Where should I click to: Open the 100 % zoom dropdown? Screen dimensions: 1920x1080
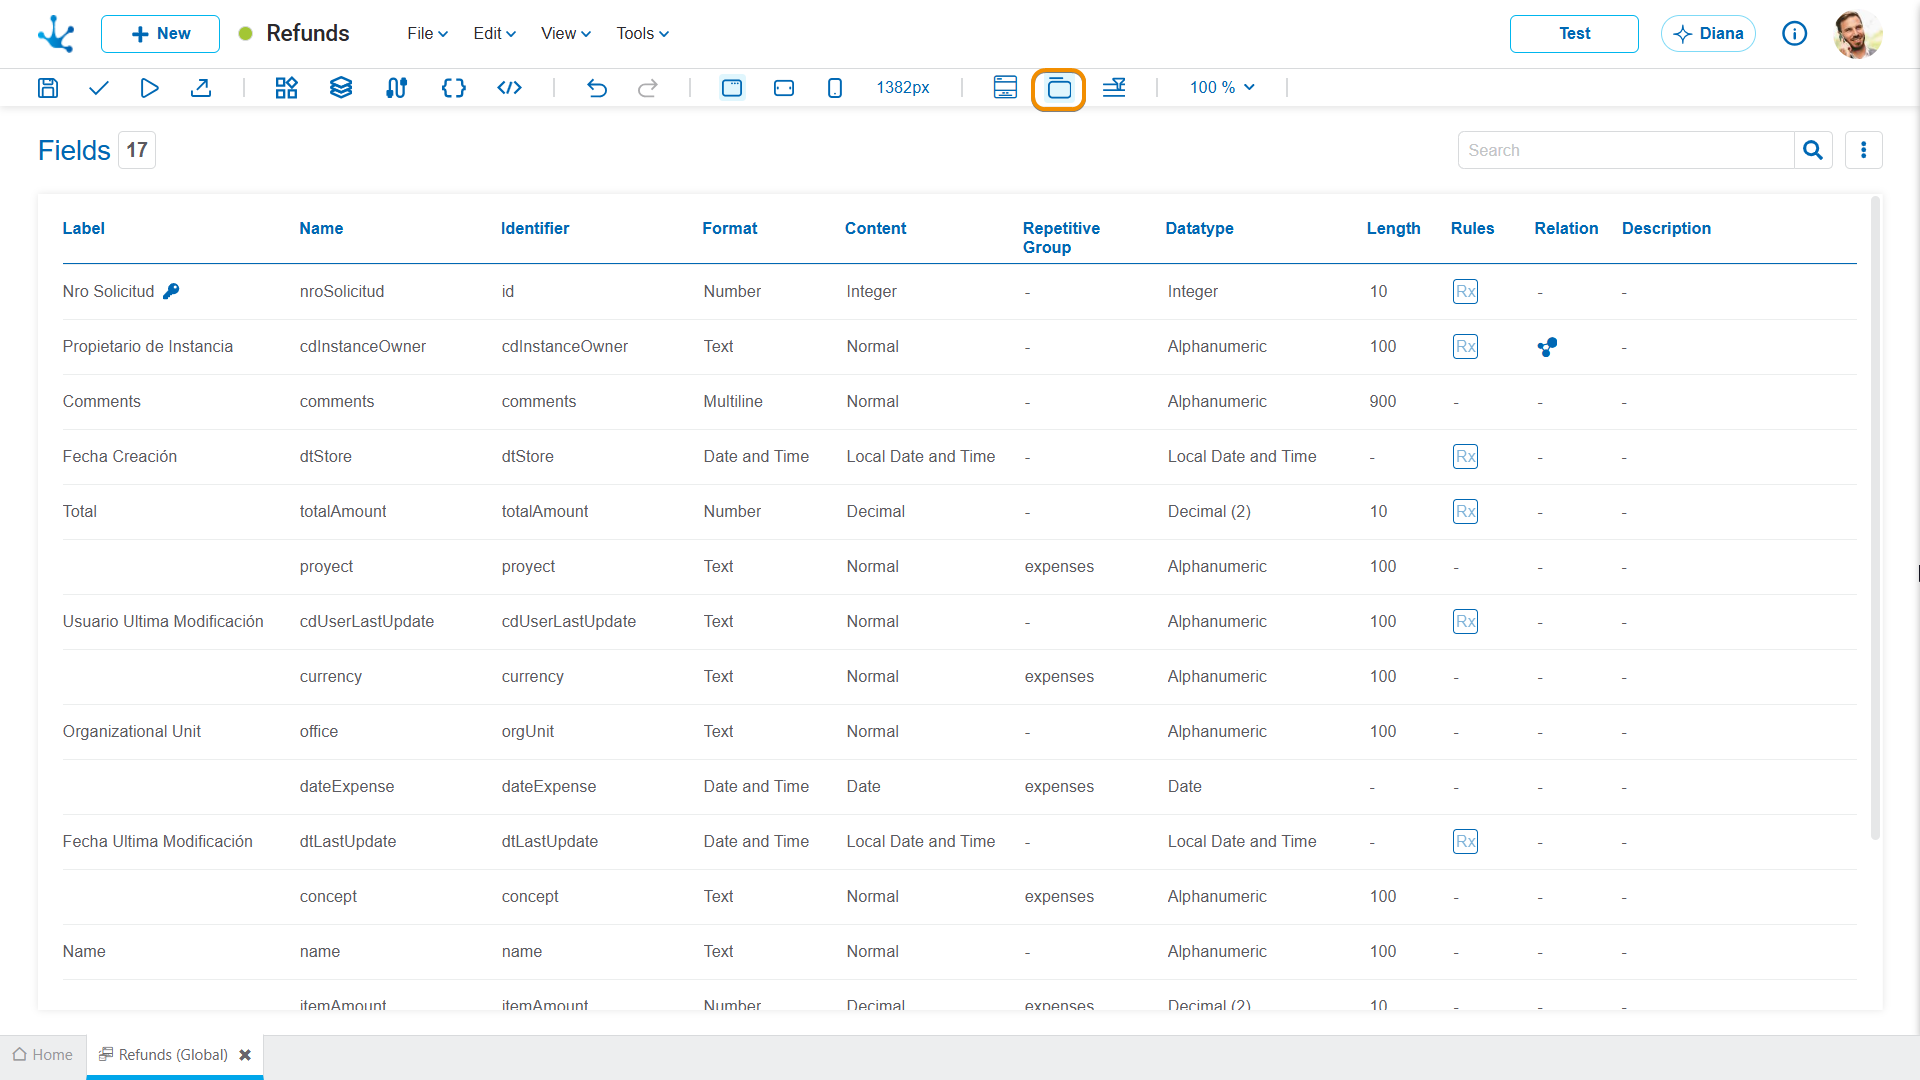1222,88
